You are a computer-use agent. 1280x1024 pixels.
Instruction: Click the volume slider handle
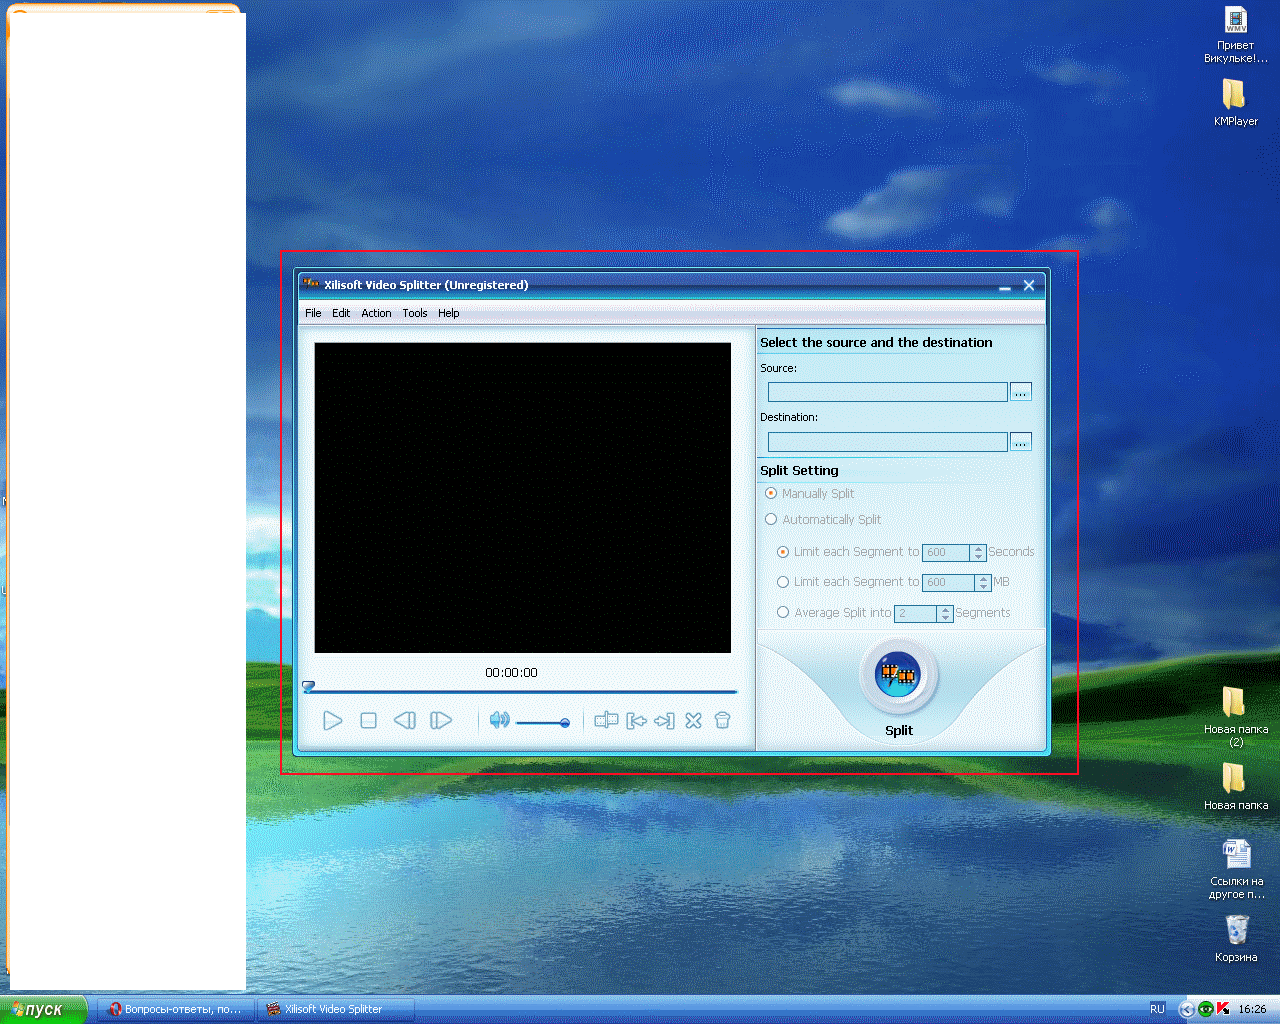(x=565, y=722)
